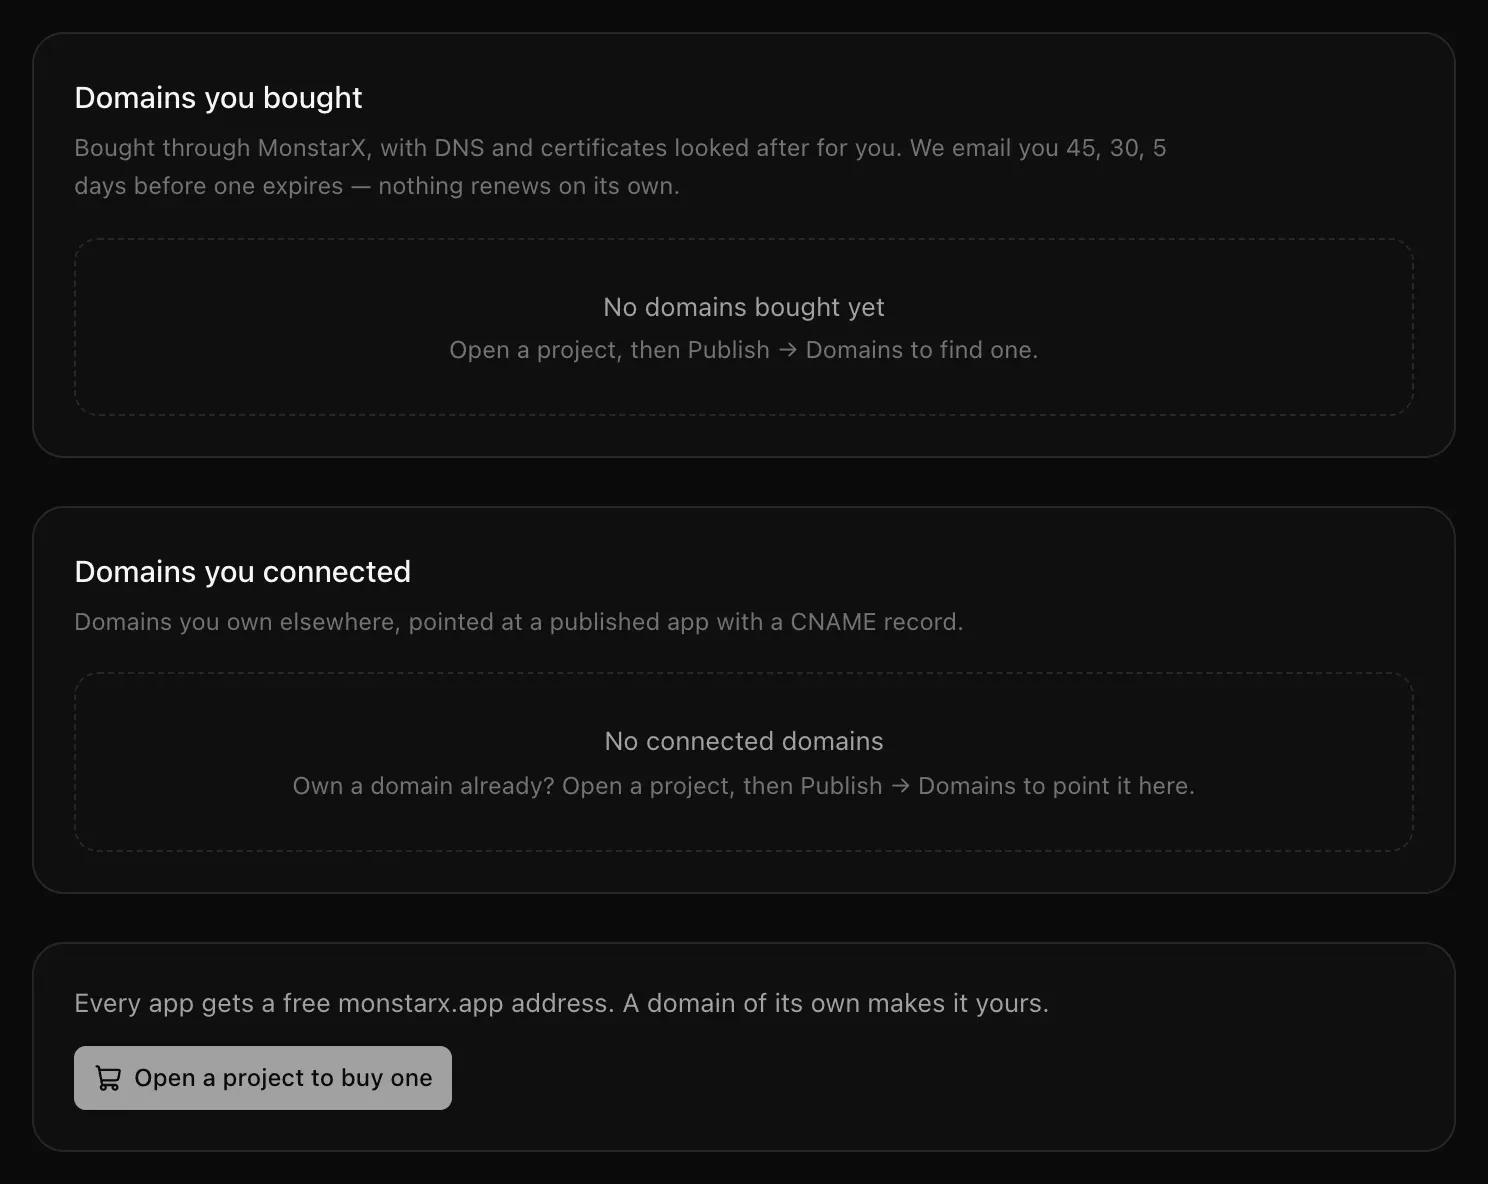Select the "Domains you bought" heading

click(x=218, y=97)
